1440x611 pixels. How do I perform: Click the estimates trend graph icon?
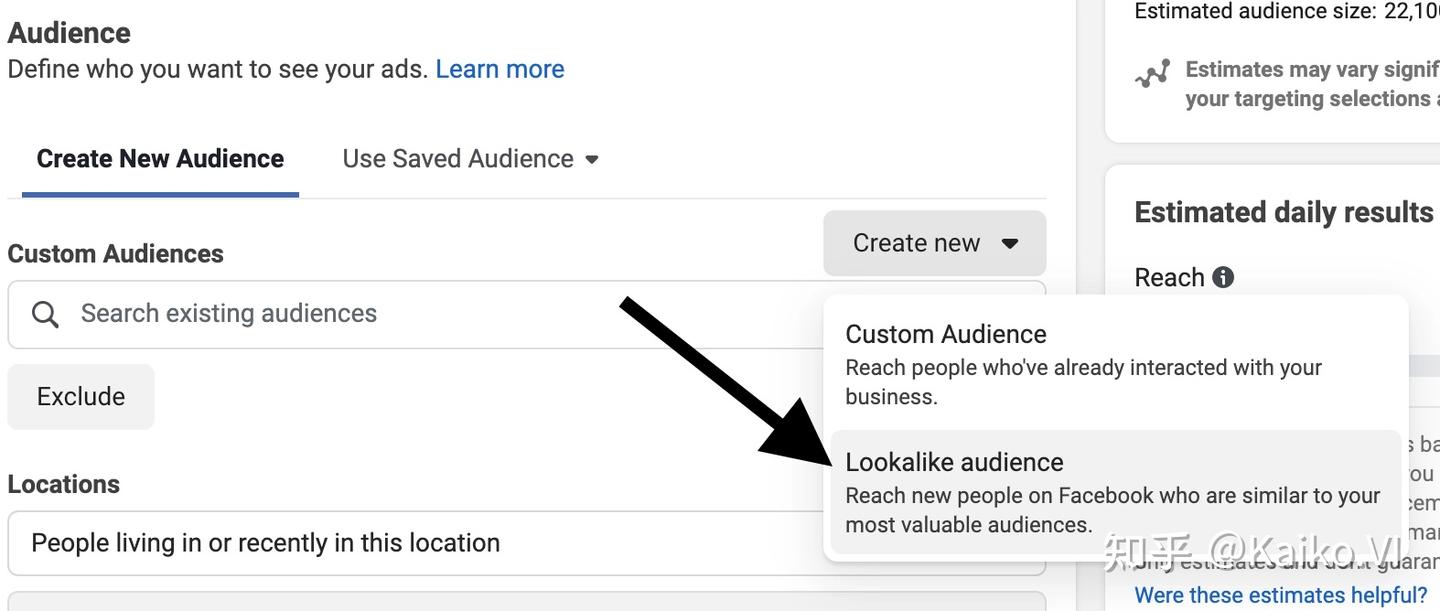pos(1152,76)
